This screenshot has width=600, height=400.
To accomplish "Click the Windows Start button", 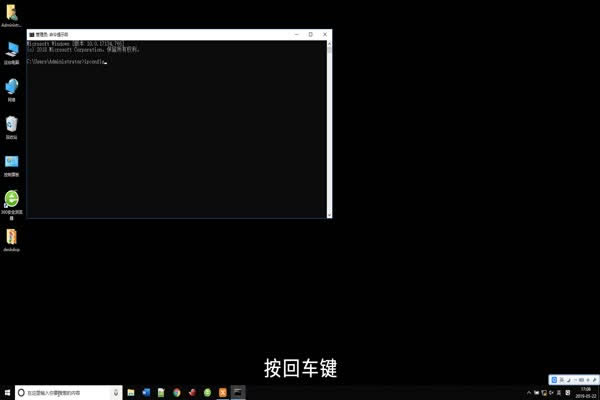I will (x=6, y=393).
